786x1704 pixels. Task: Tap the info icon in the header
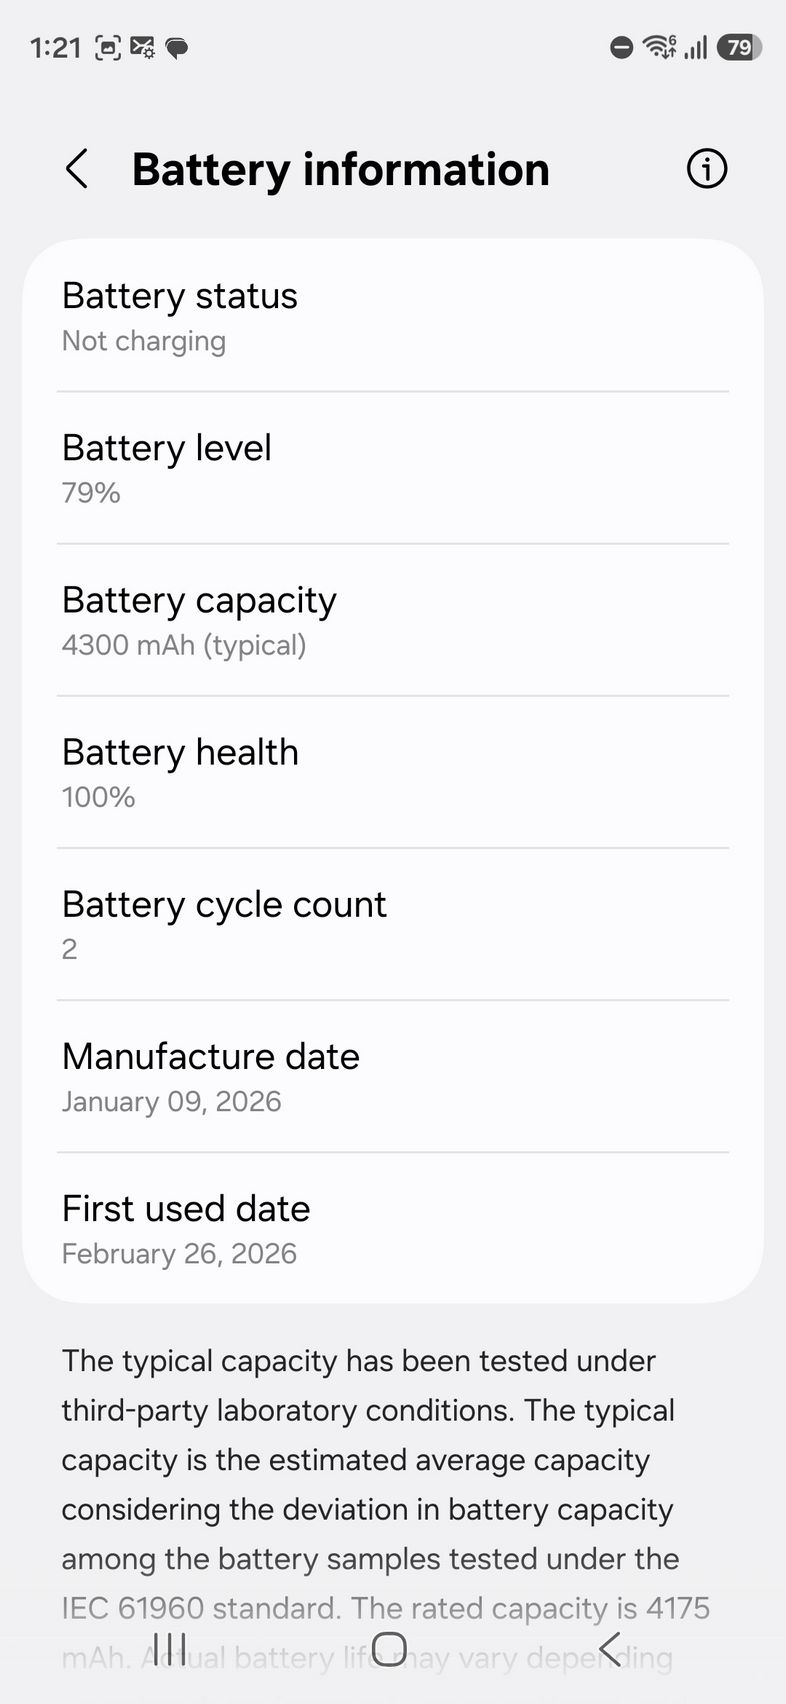pyautogui.click(x=706, y=169)
